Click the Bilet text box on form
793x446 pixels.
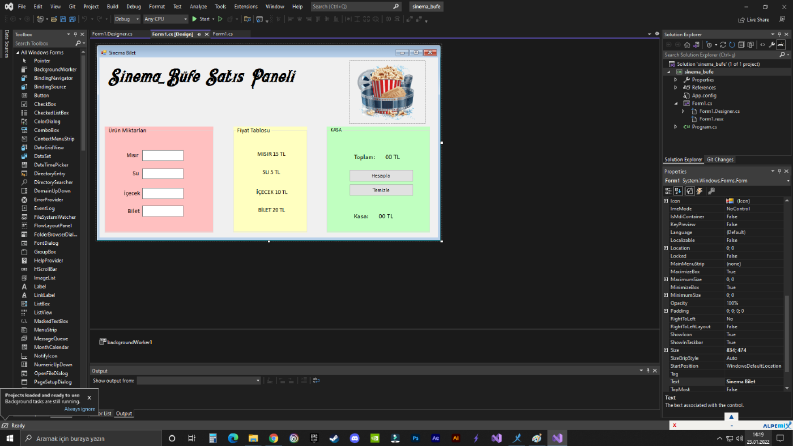163,211
